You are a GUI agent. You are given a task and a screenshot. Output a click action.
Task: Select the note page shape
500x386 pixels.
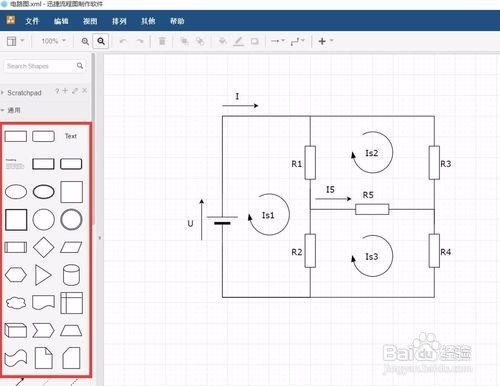click(x=44, y=358)
